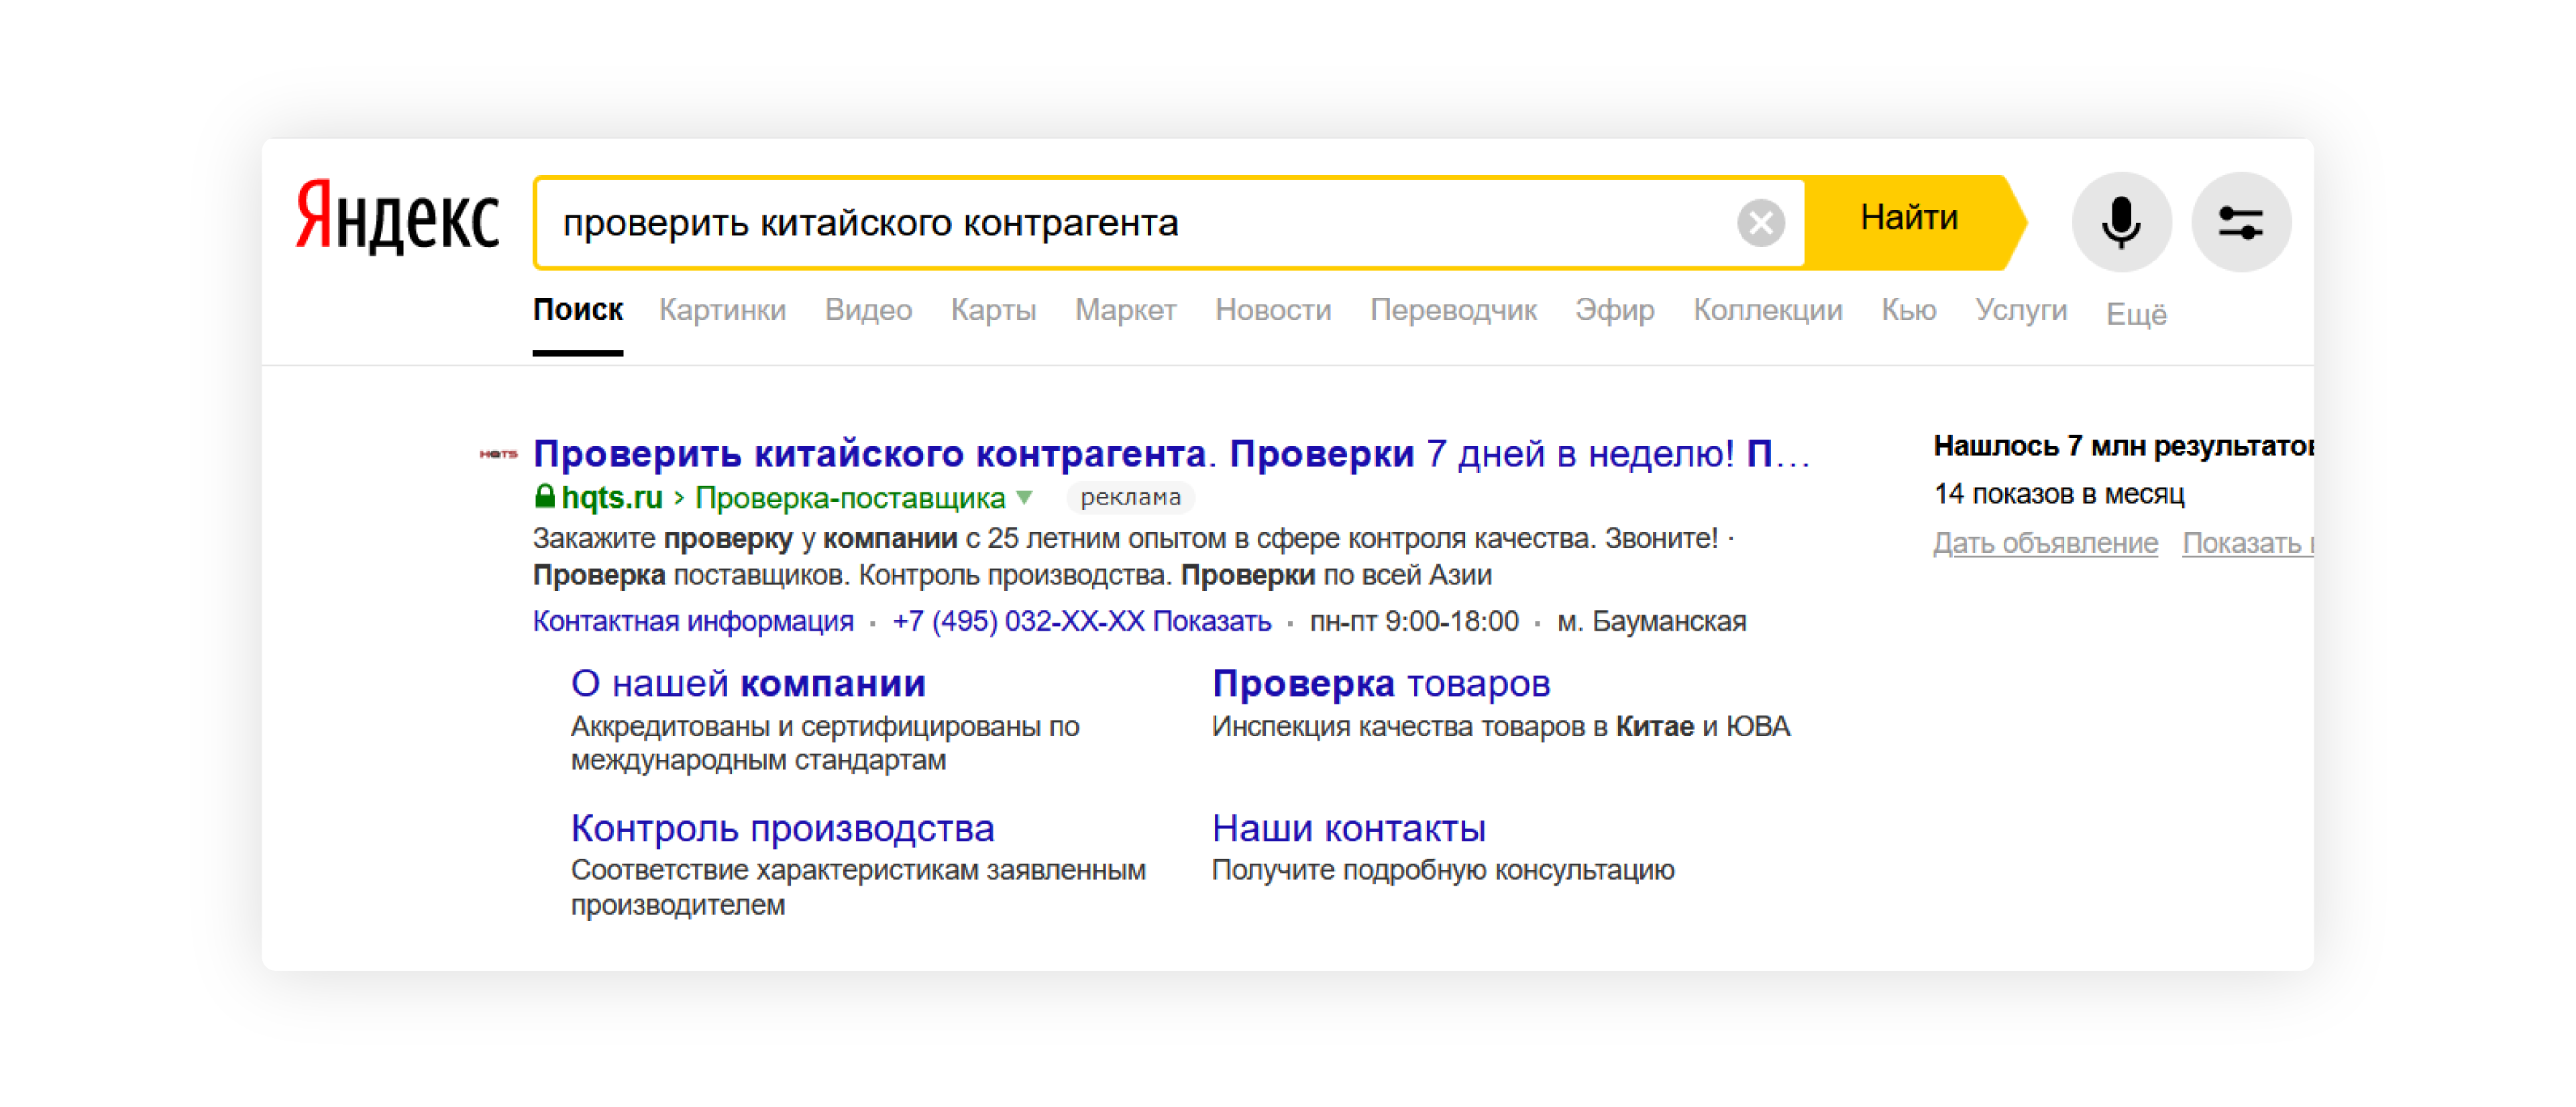This screenshot has width=2576, height=1107.
Task: Show the hidden phone number via Показать
Action: 1211,621
